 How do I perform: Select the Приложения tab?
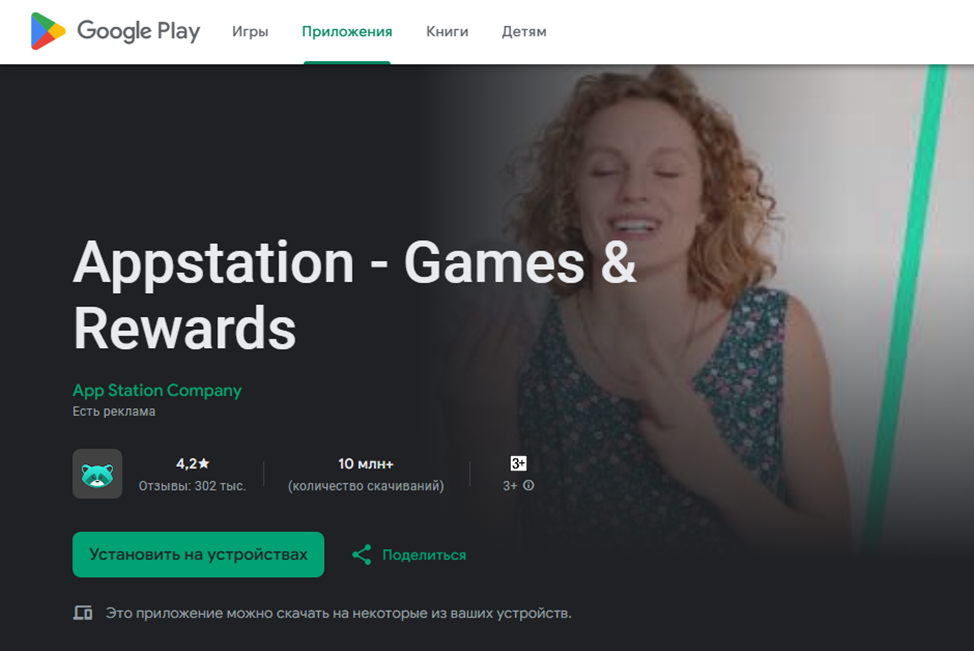347,32
